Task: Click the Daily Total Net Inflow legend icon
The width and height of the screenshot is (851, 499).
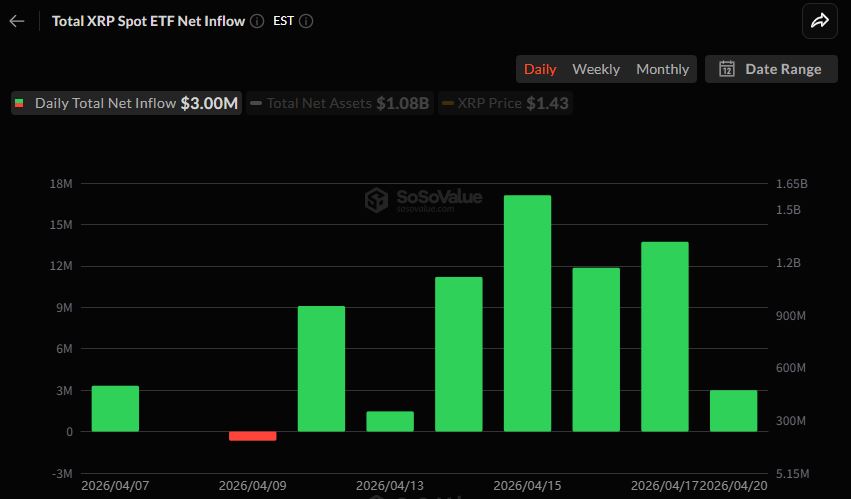Action: coord(19,103)
